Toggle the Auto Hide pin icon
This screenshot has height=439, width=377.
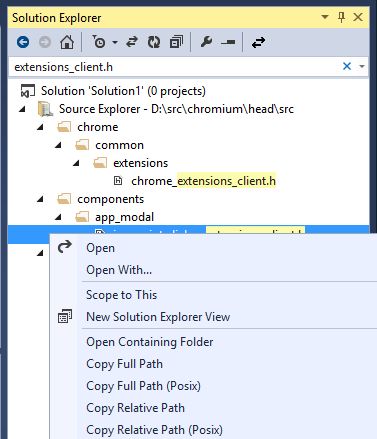tap(341, 17)
